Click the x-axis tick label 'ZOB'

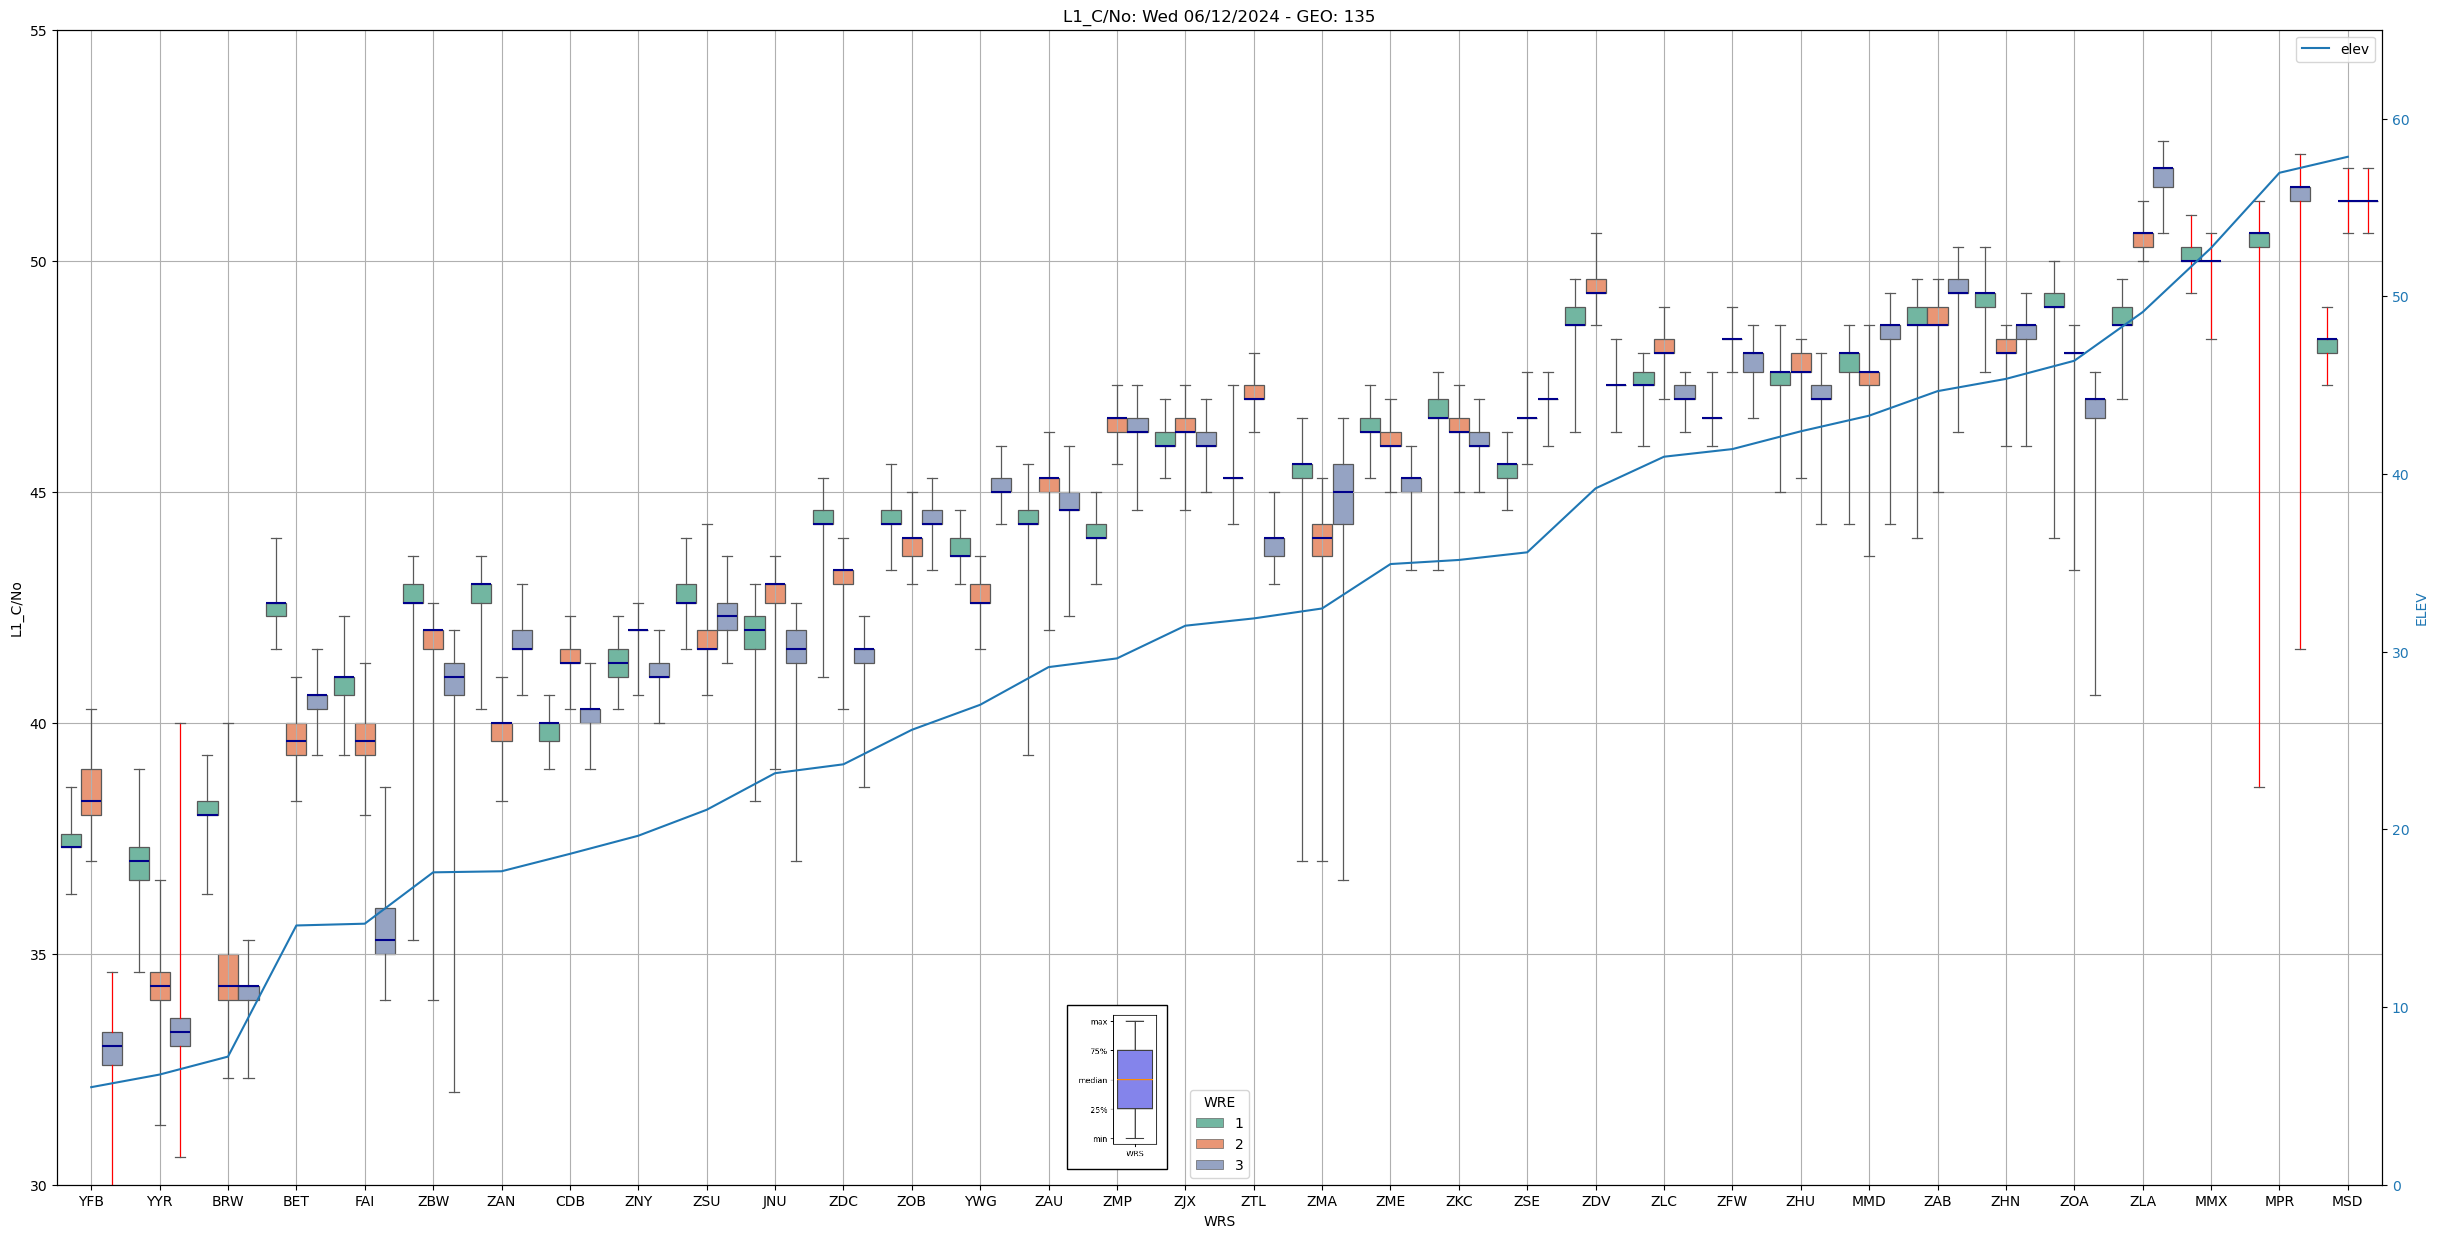911,1201
